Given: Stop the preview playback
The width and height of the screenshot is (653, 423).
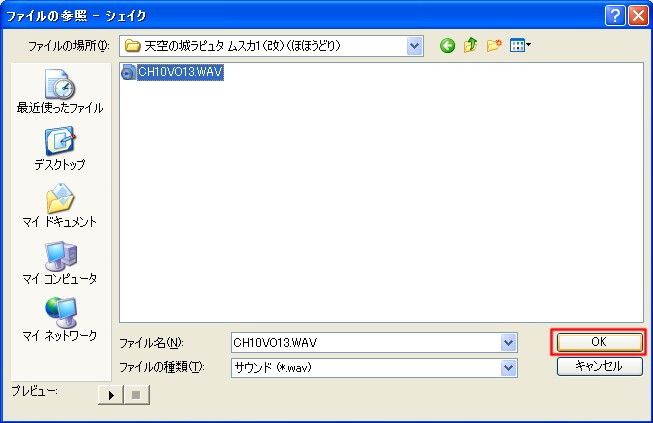Looking at the screenshot, I should pyautogui.click(x=136, y=395).
